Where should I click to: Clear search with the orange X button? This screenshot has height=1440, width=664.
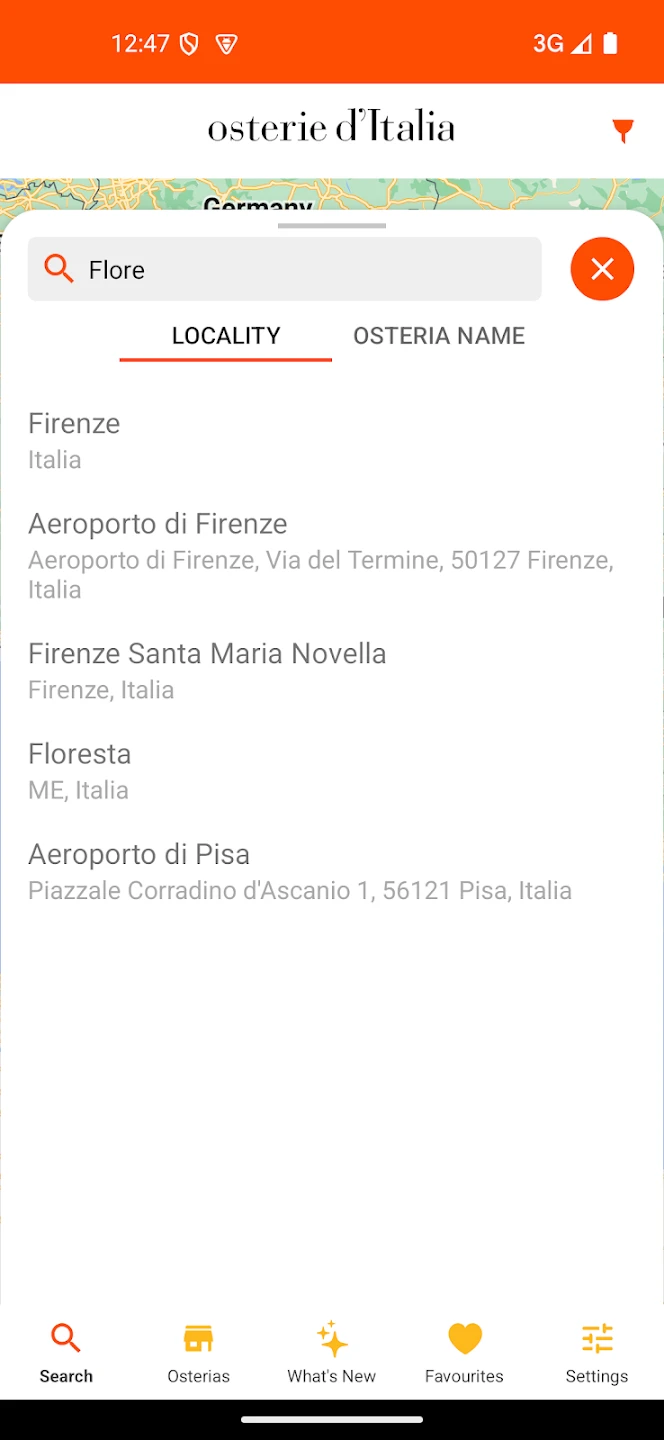(602, 269)
